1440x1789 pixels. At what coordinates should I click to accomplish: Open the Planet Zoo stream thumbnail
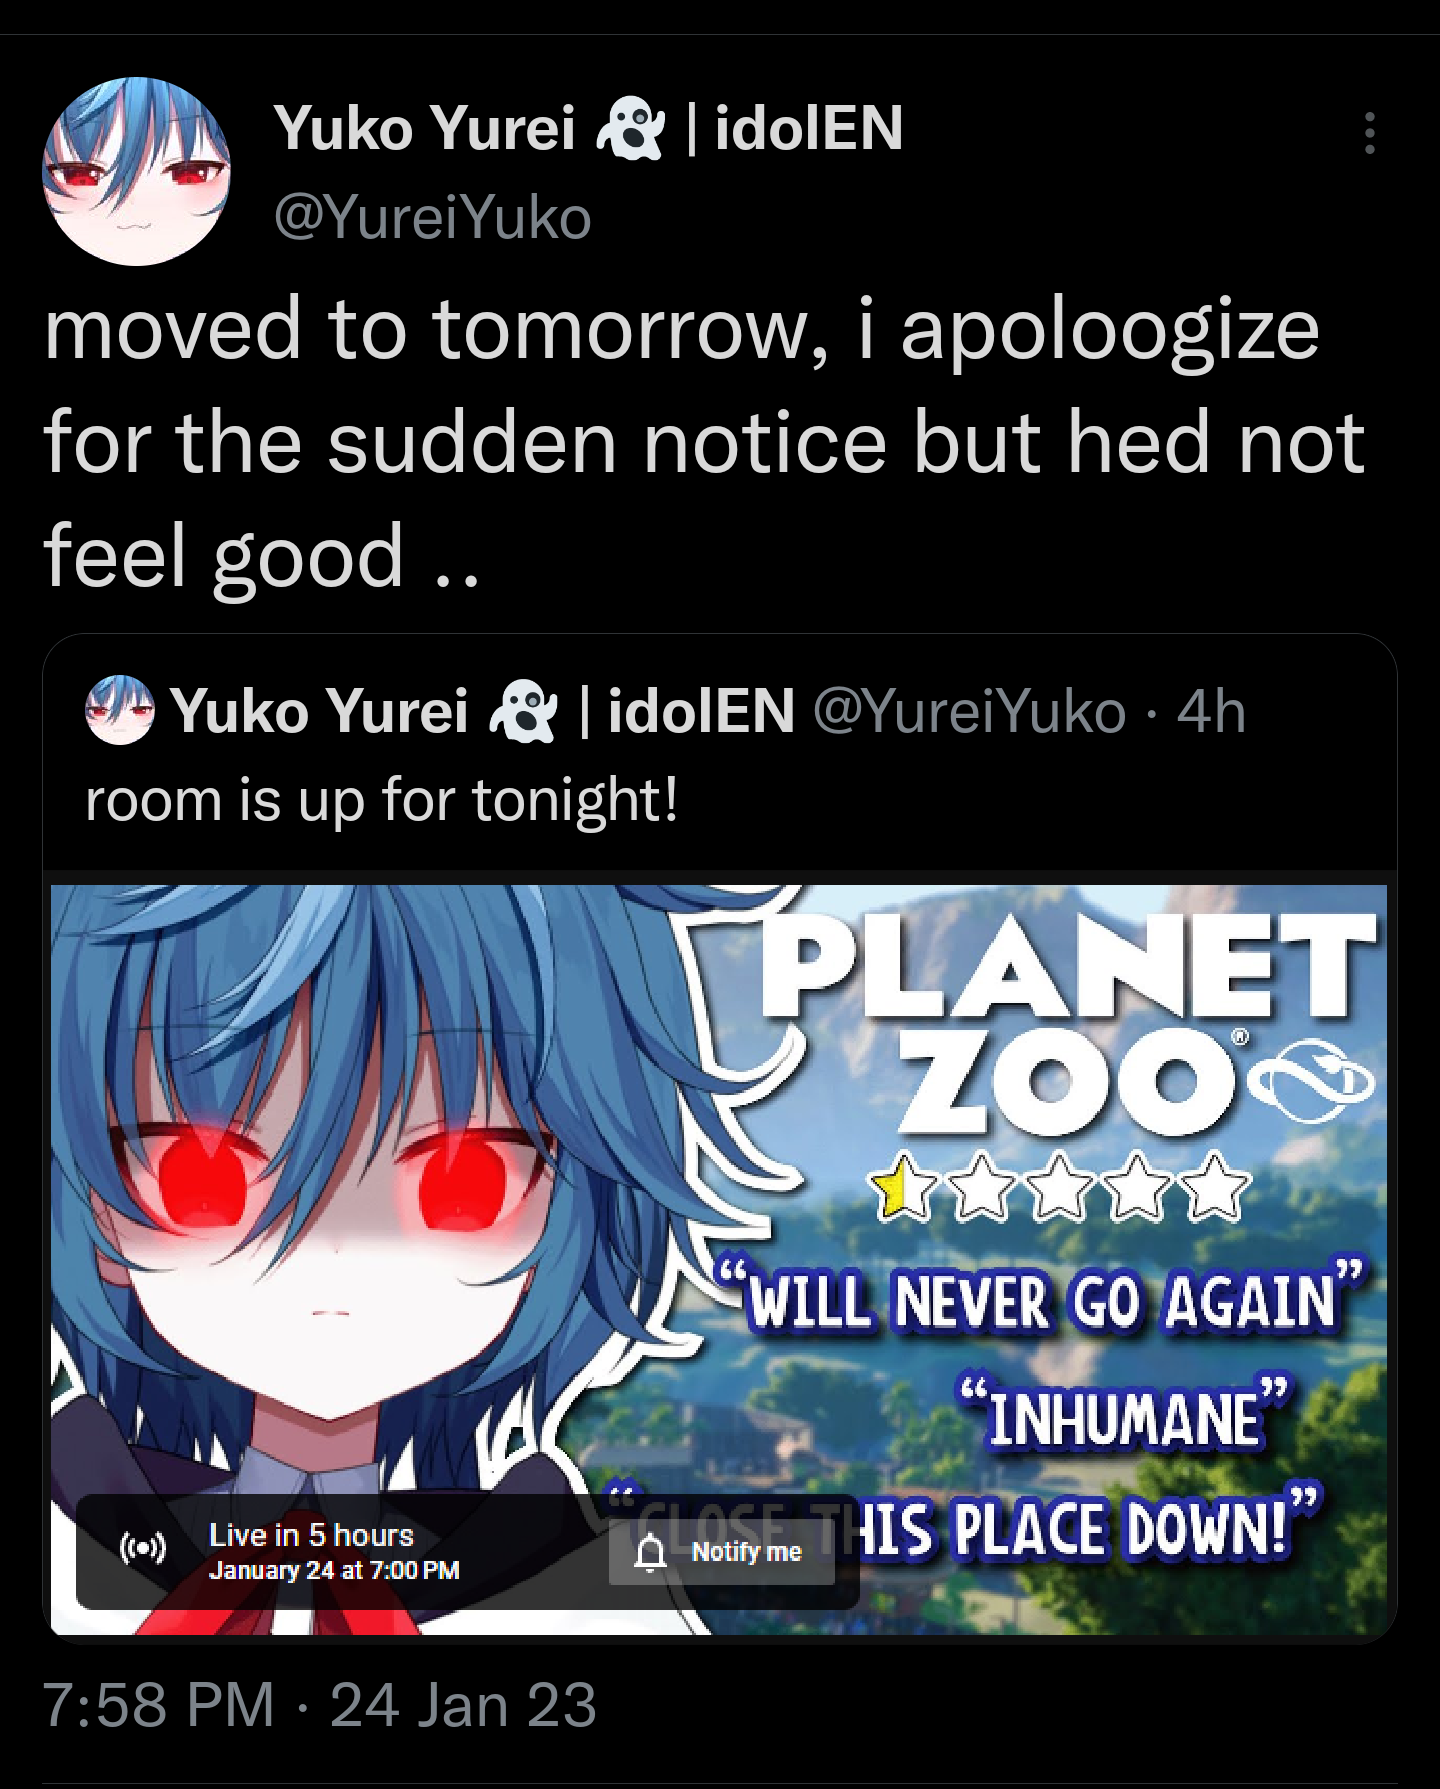(719, 1260)
